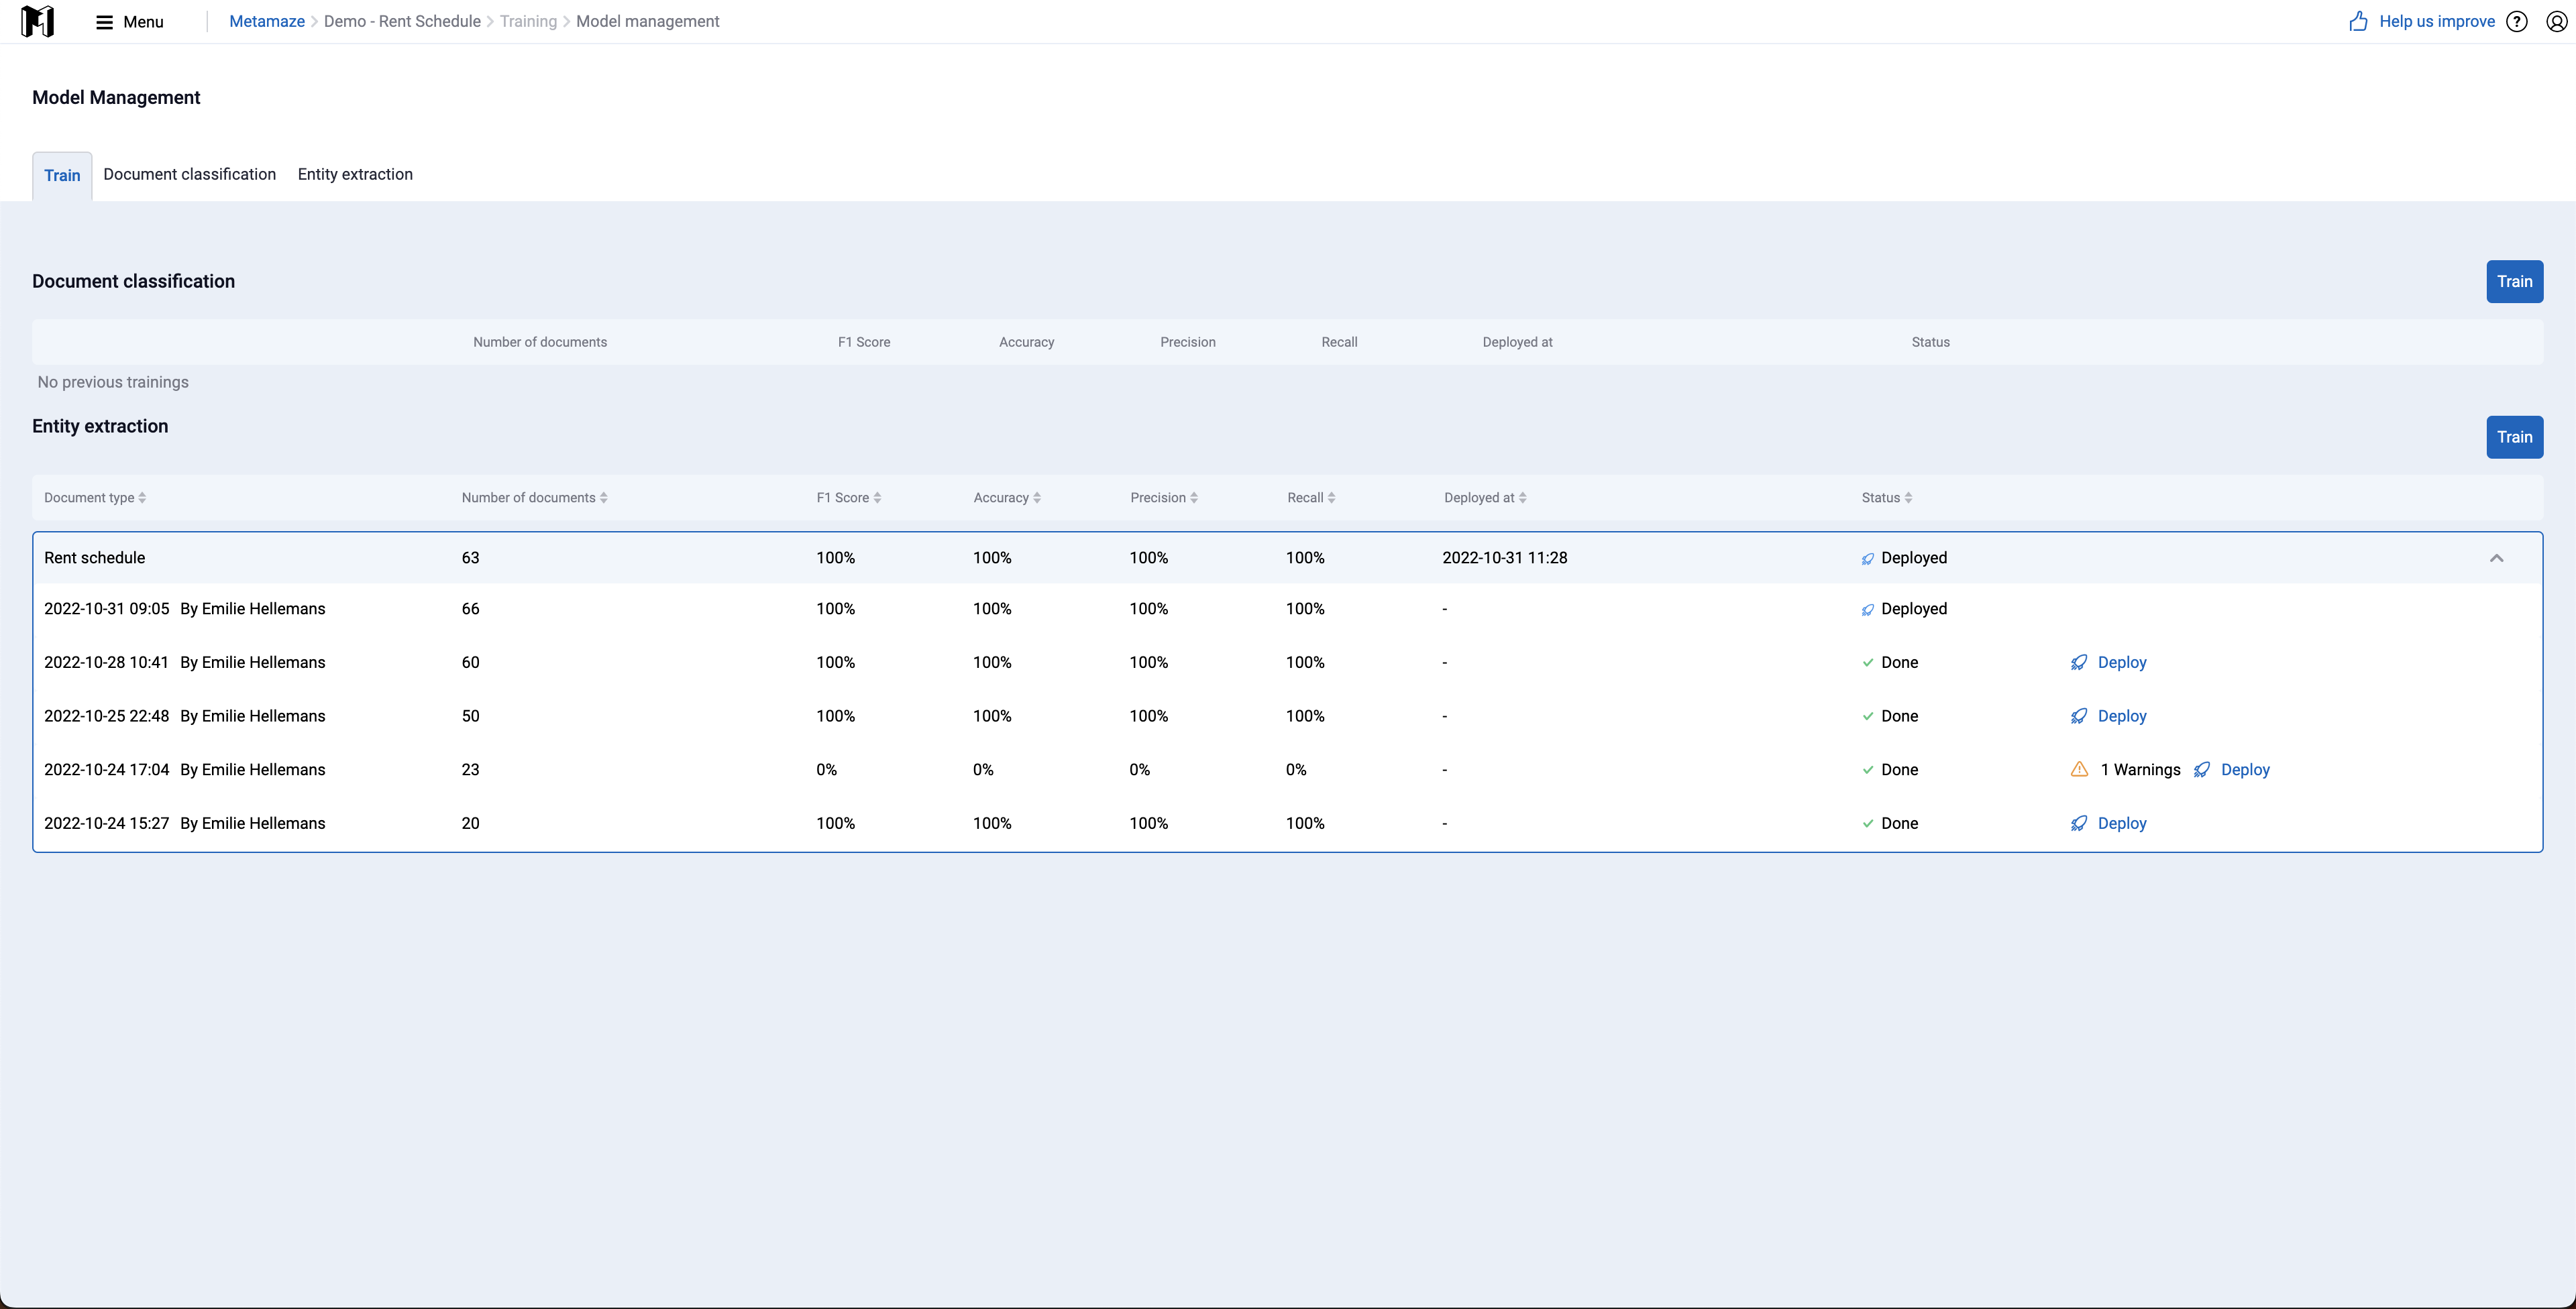Switch to Entity extraction tab
The image size is (2576, 1309).
(x=355, y=174)
